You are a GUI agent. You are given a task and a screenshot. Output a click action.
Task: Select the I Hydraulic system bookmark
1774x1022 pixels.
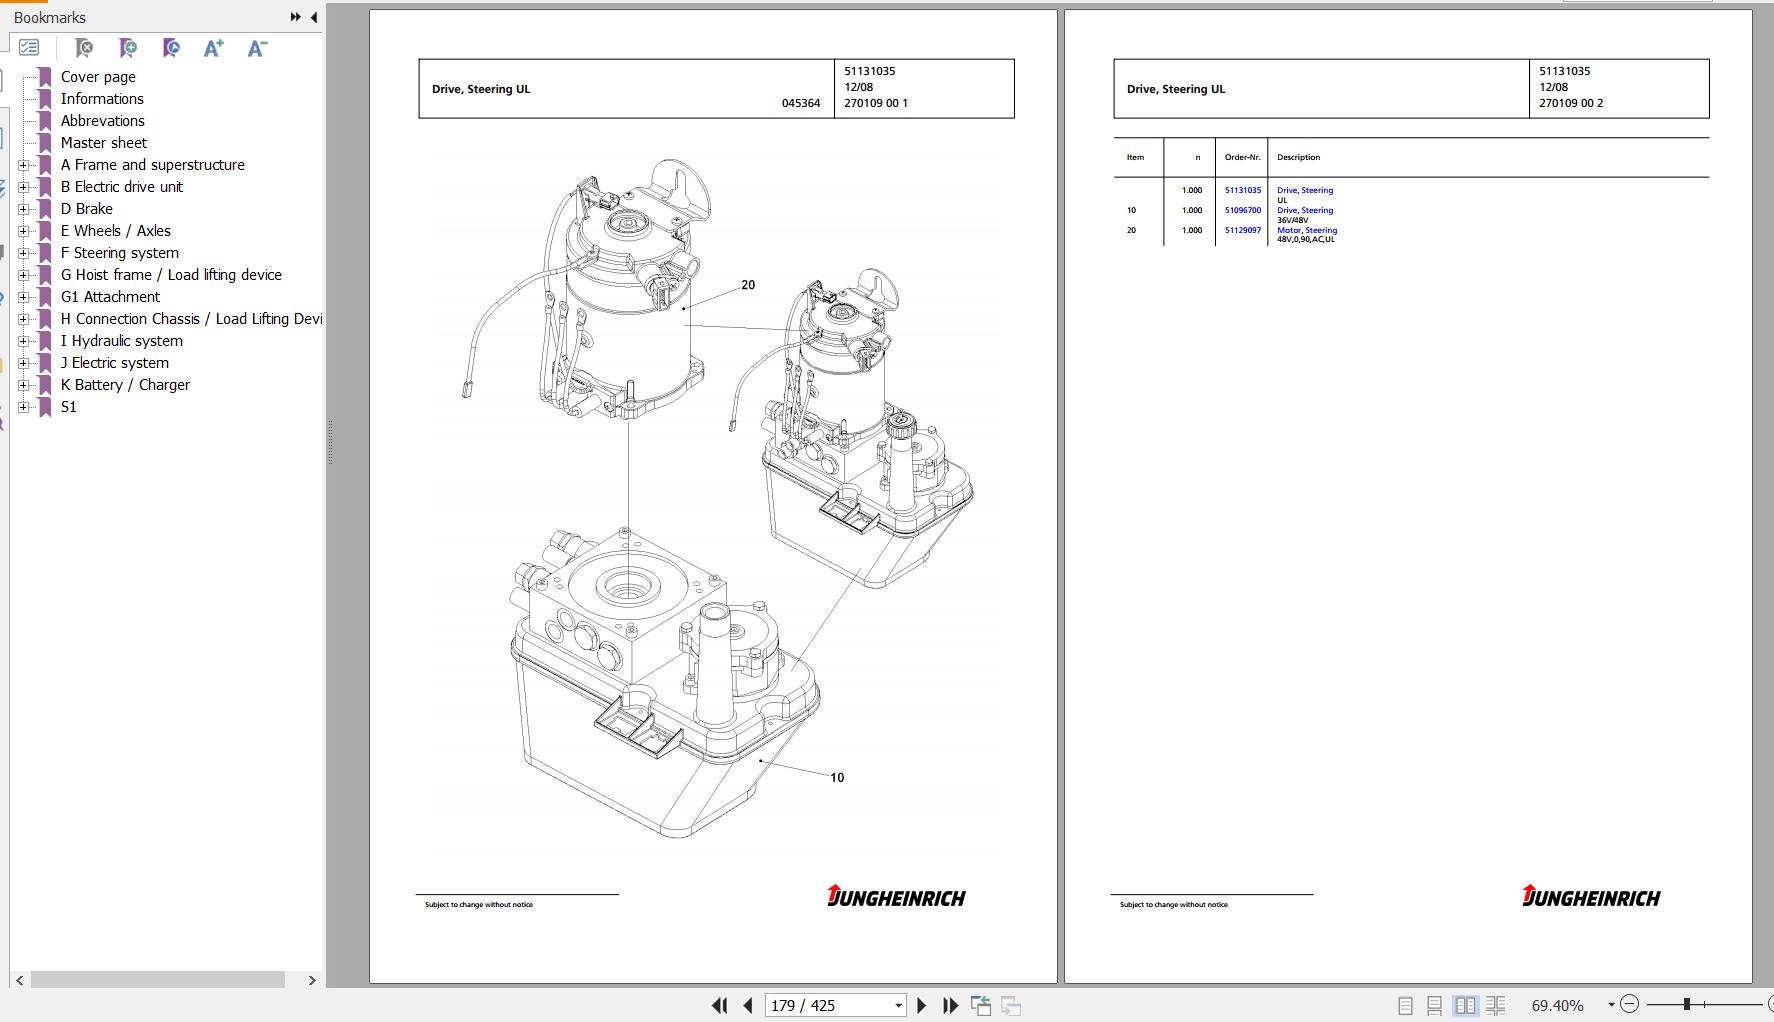pyautogui.click(x=122, y=341)
